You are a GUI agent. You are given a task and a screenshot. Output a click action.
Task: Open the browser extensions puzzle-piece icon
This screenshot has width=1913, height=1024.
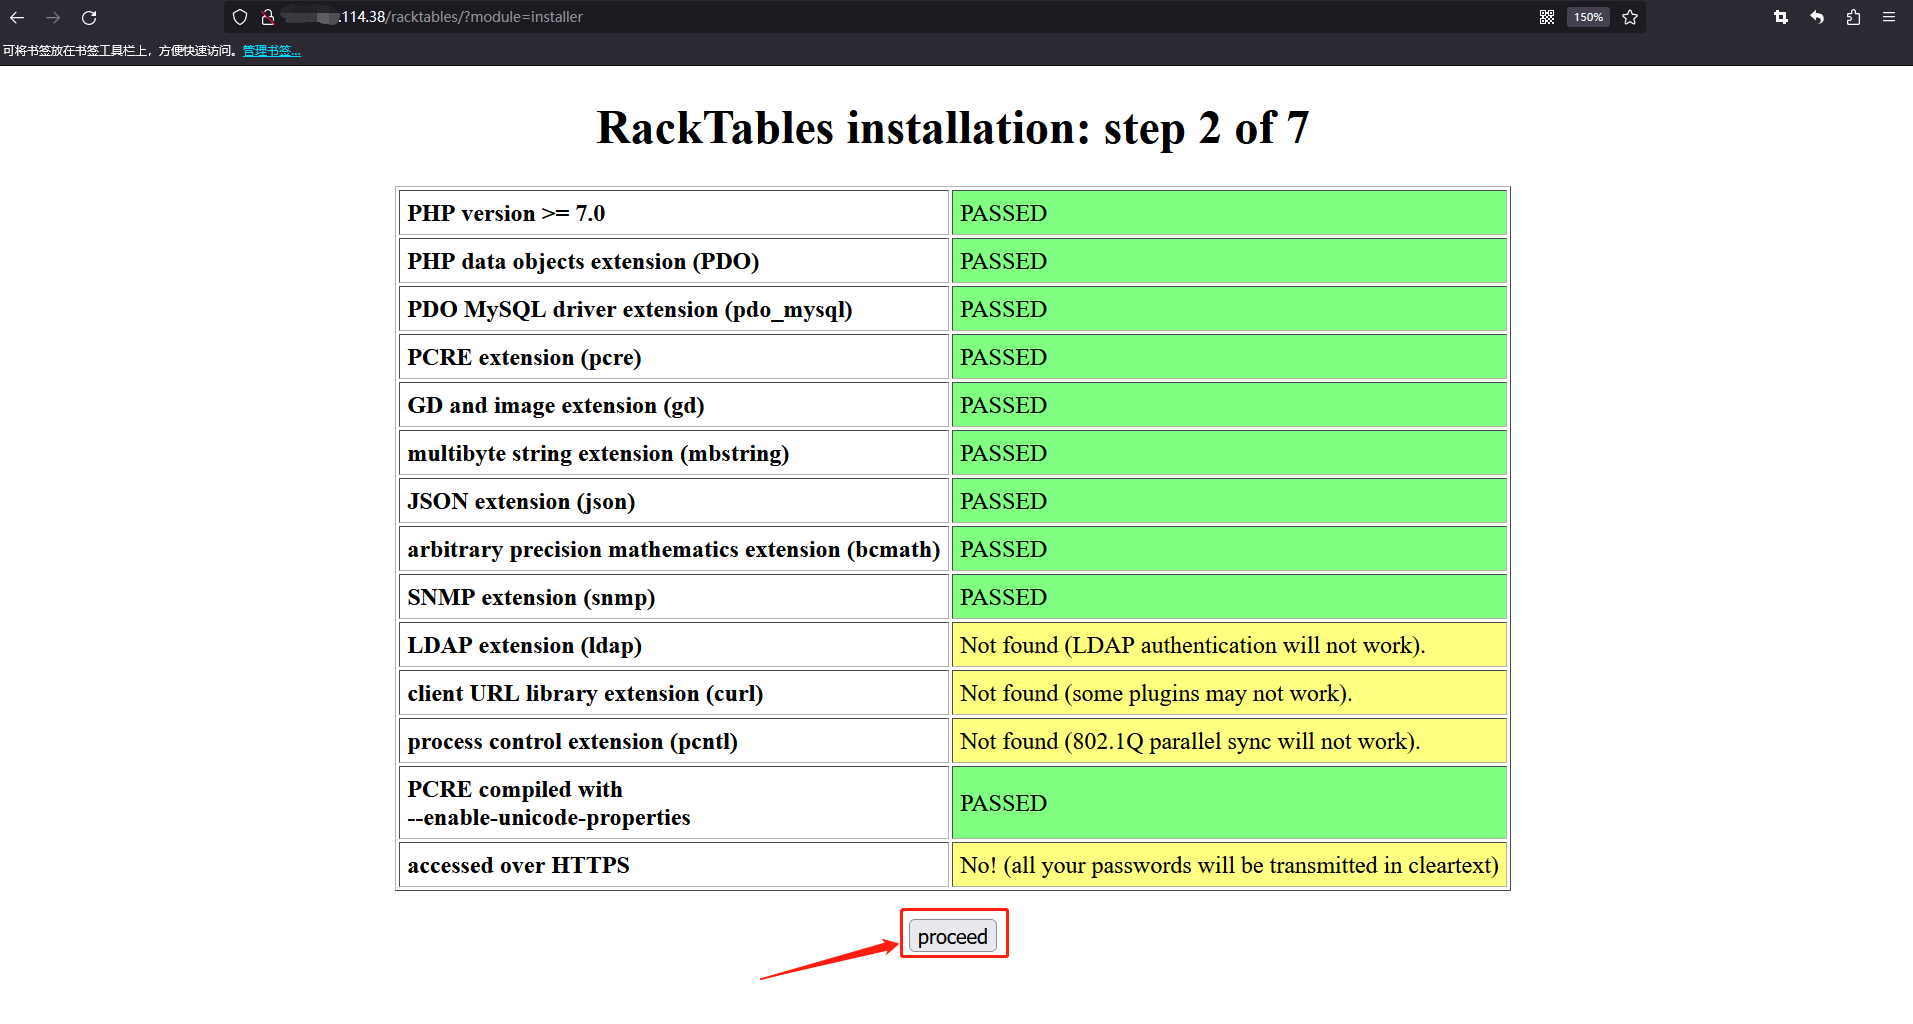pos(1852,17)
